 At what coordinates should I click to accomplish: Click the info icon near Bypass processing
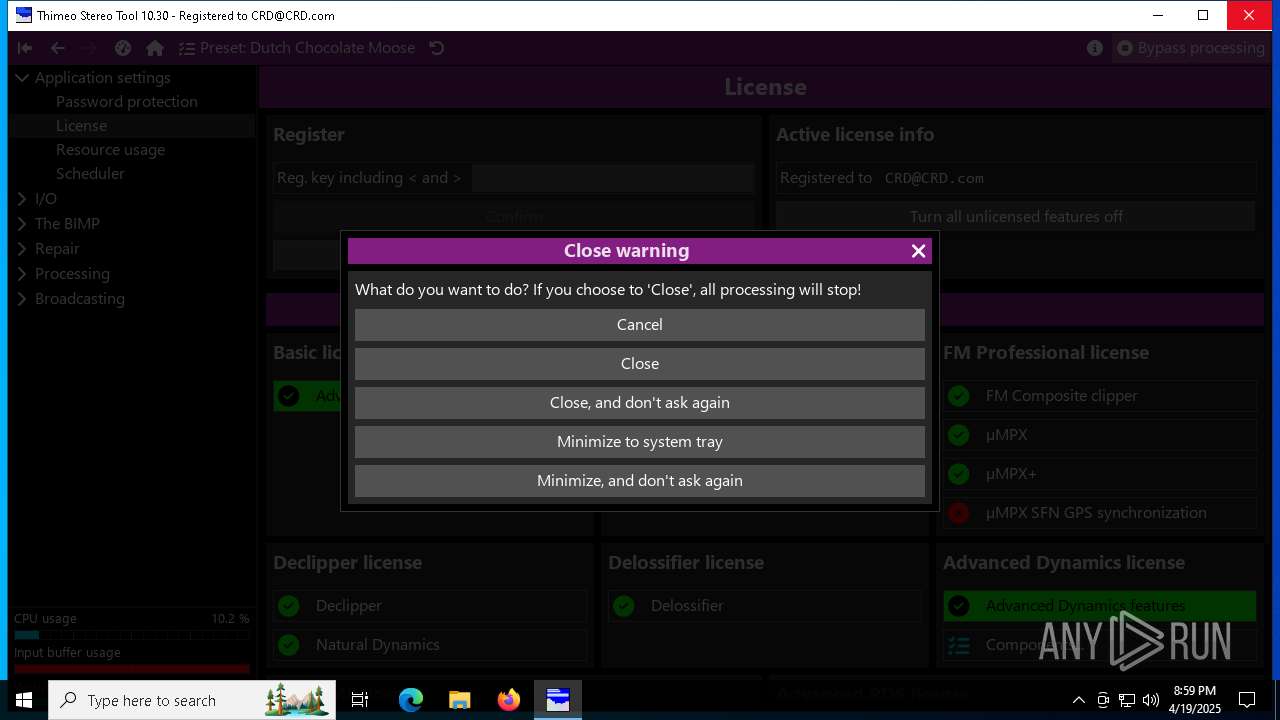click(1095, 48)
